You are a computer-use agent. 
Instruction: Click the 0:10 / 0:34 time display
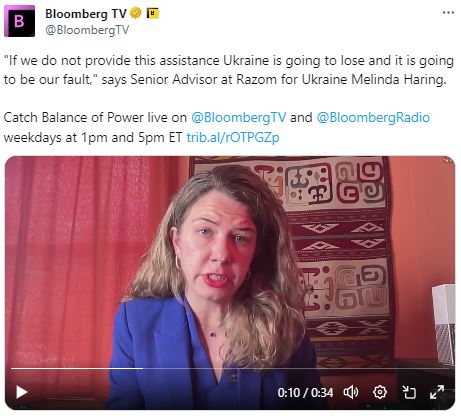tap(305, 393)
